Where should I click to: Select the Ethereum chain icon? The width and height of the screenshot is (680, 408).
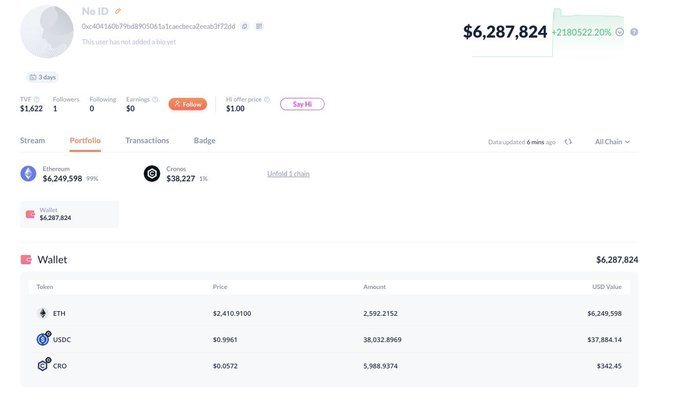28,174
